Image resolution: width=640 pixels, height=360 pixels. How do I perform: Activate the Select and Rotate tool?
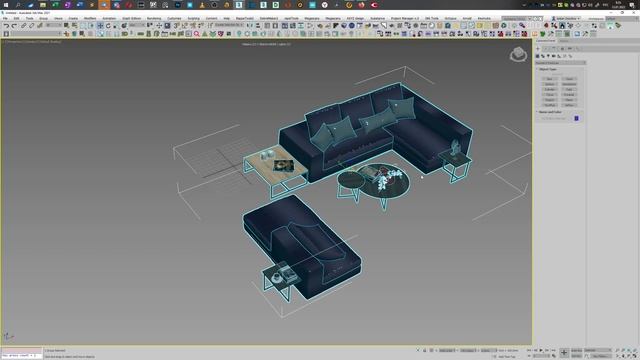click(x=108, y=25)
